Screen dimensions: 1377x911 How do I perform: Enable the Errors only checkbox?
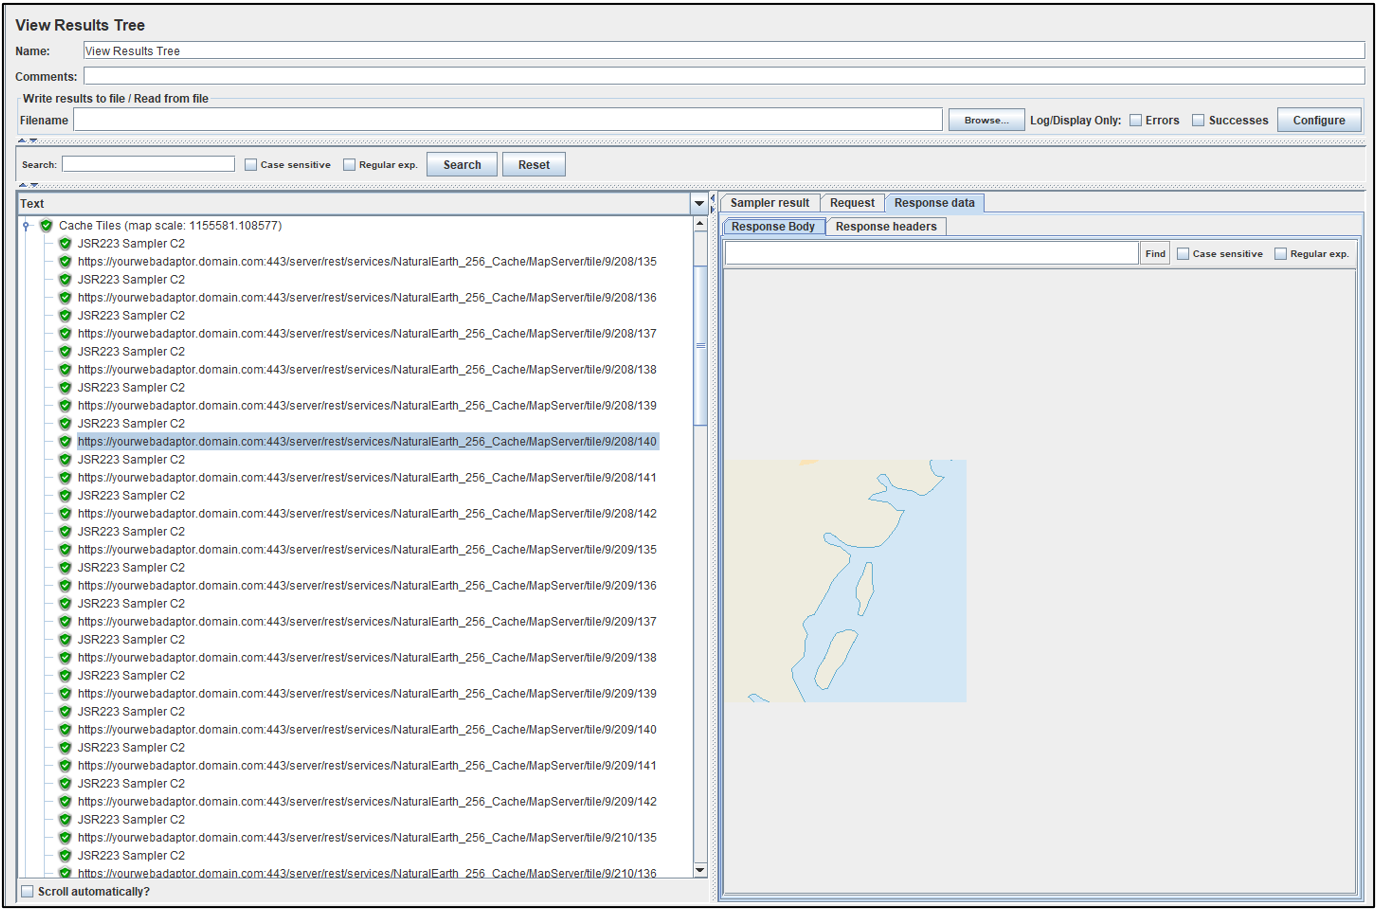point(1136,120)
